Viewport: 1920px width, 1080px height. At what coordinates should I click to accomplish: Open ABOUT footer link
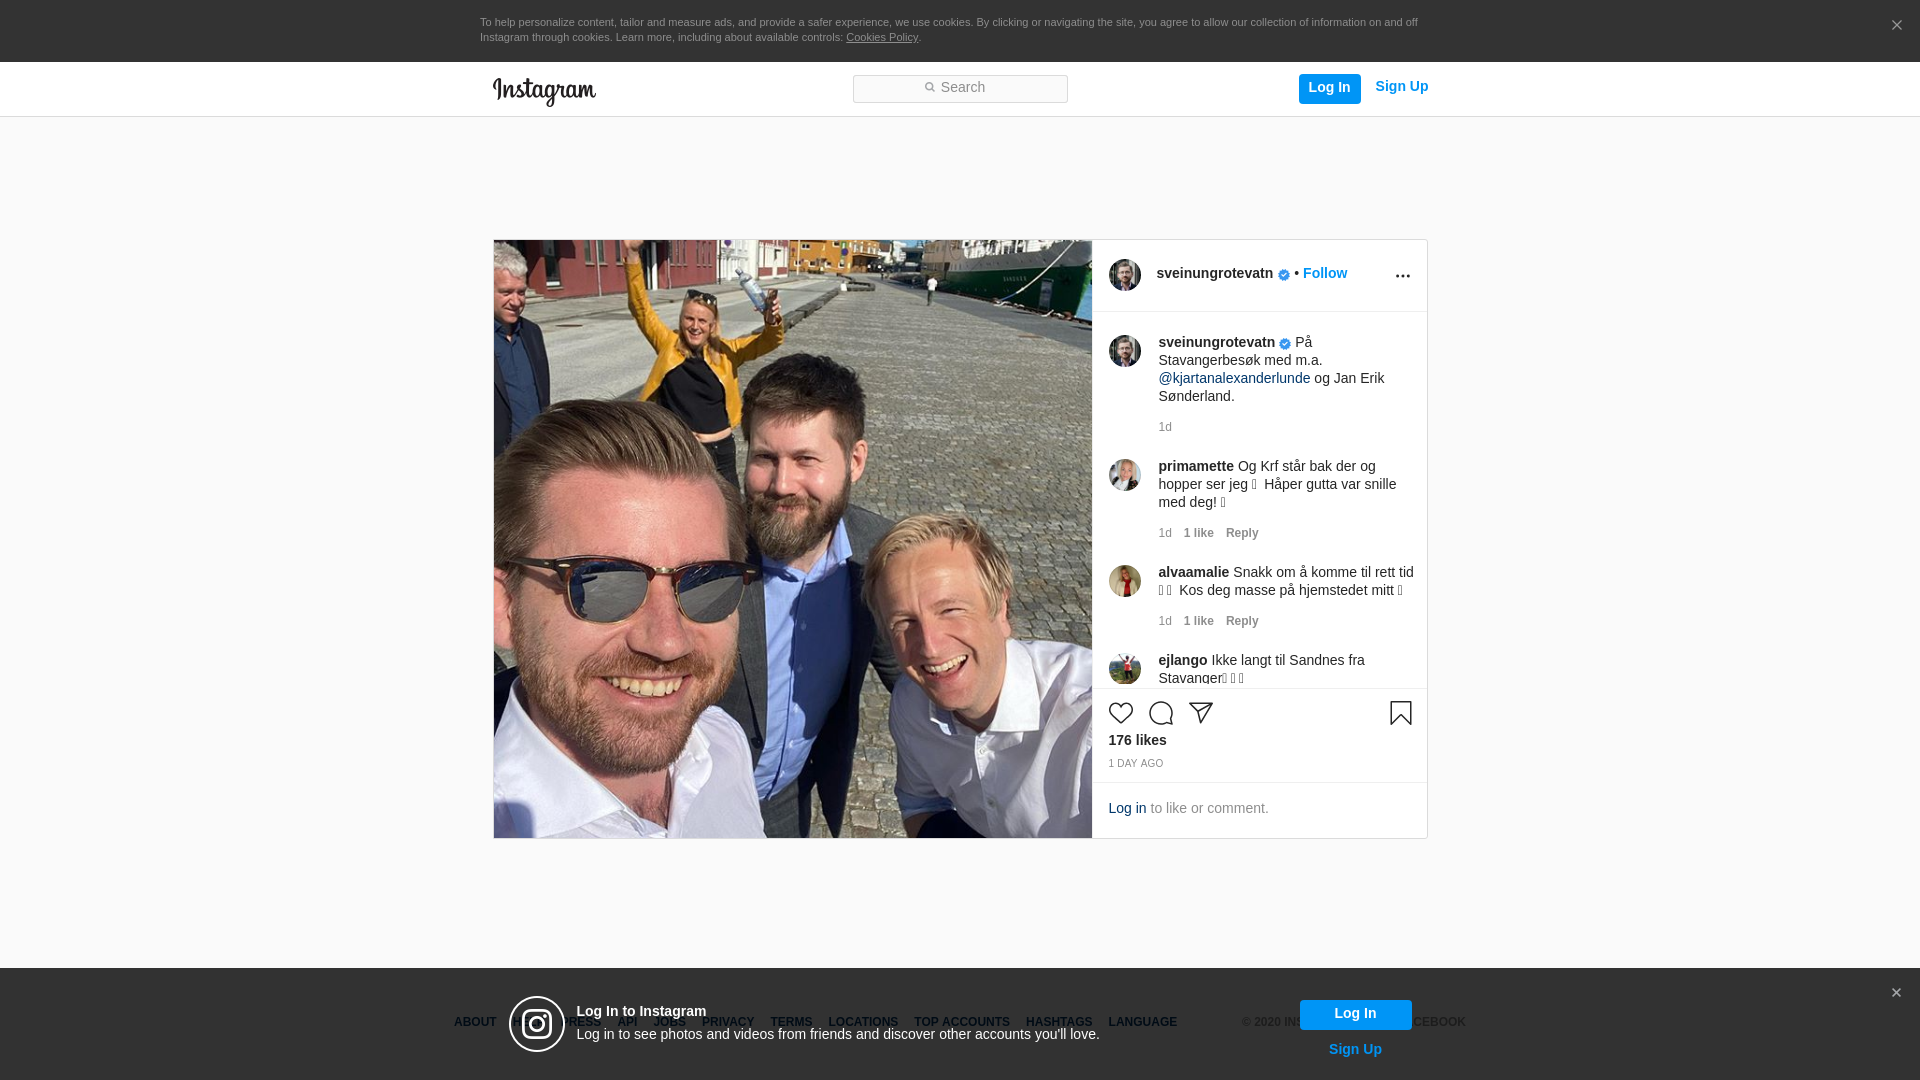[x=475, y=1022]
